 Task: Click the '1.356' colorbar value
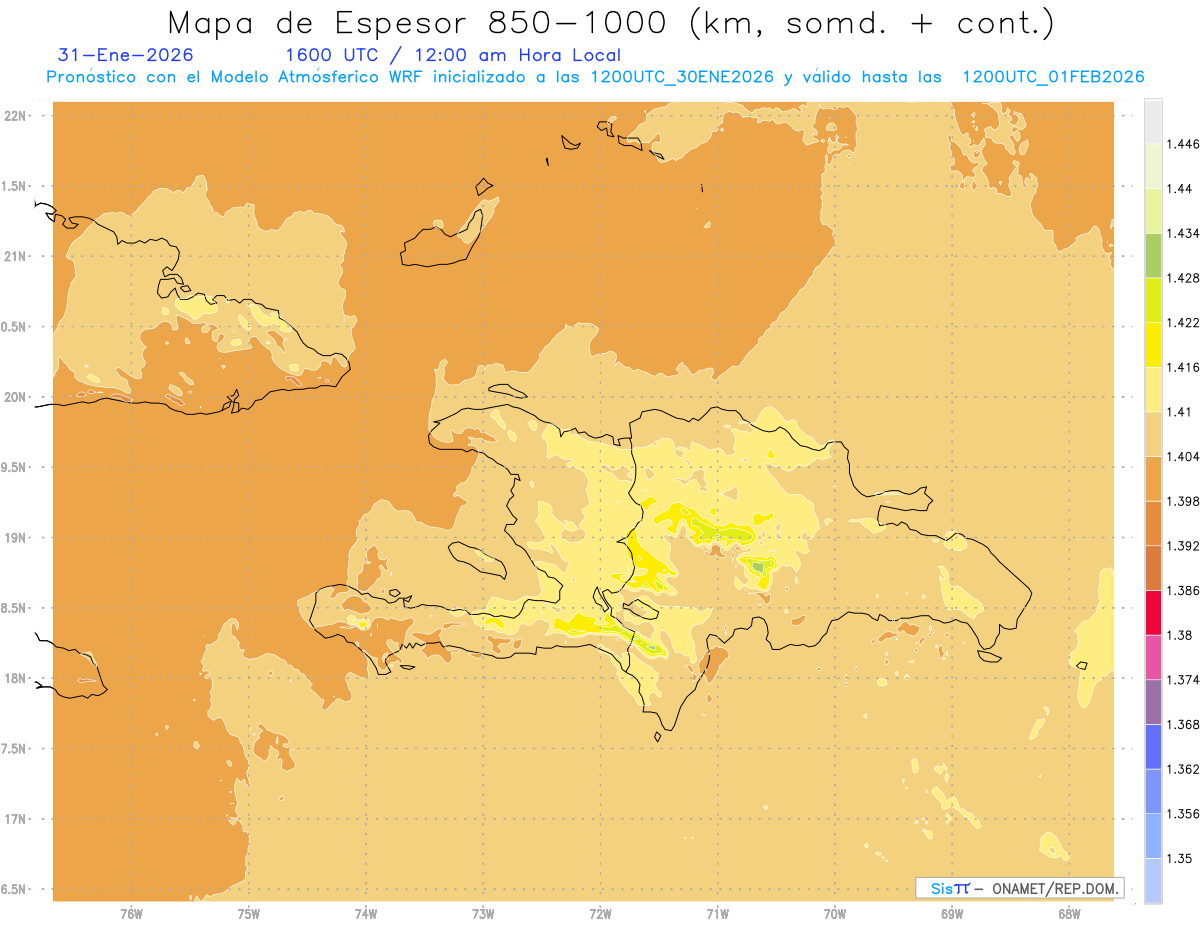pos(1182,813)
